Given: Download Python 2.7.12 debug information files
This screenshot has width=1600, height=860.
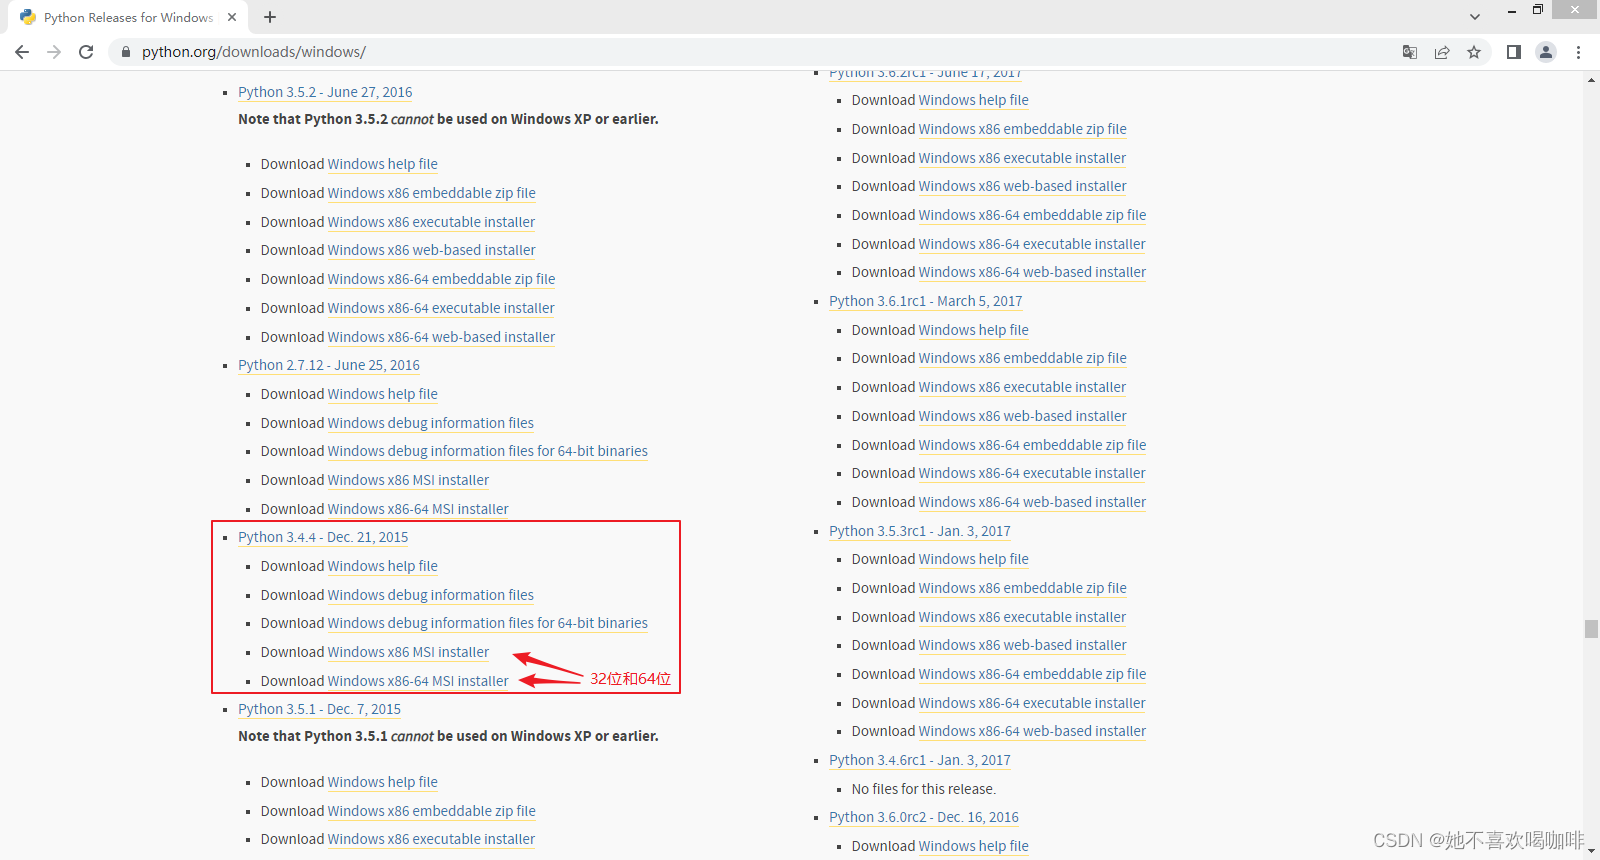Looking at the screenshot, I should pyautogui.click(x=431, y=423).
